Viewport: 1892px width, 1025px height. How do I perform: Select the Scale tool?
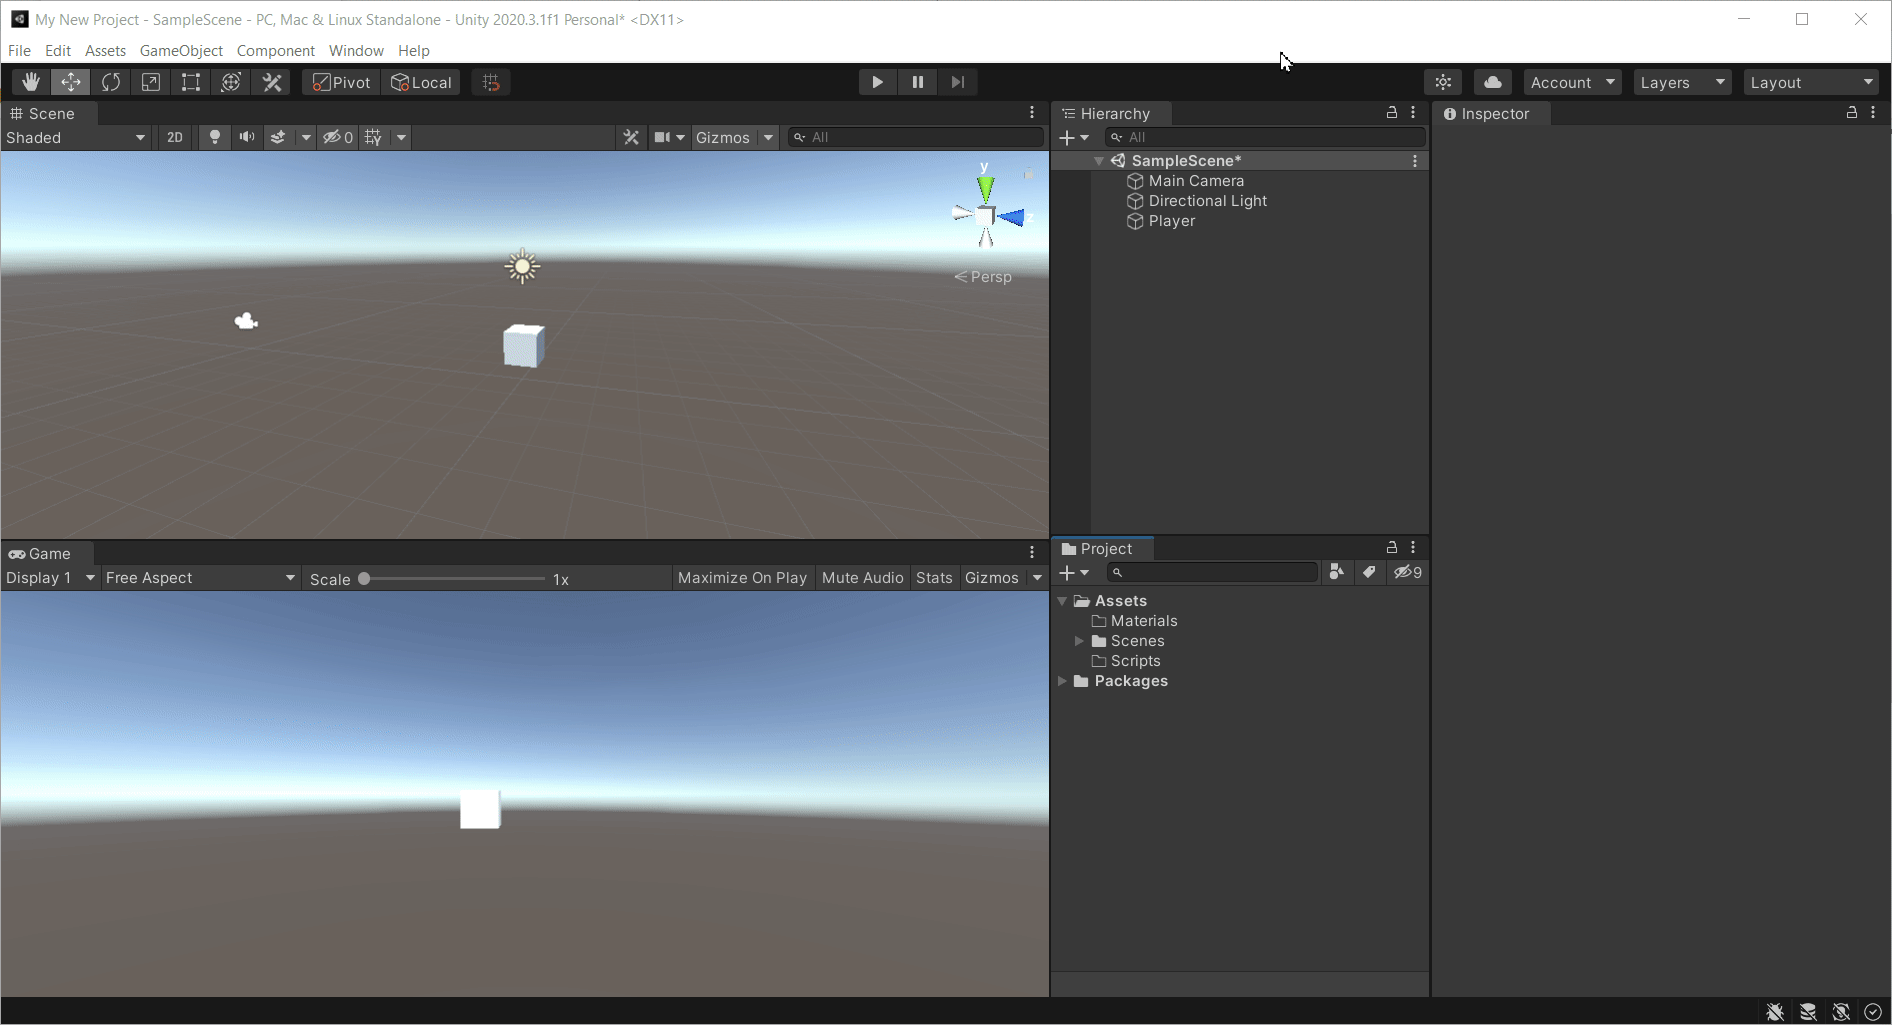pyautogui.click(x=150, y=82)
